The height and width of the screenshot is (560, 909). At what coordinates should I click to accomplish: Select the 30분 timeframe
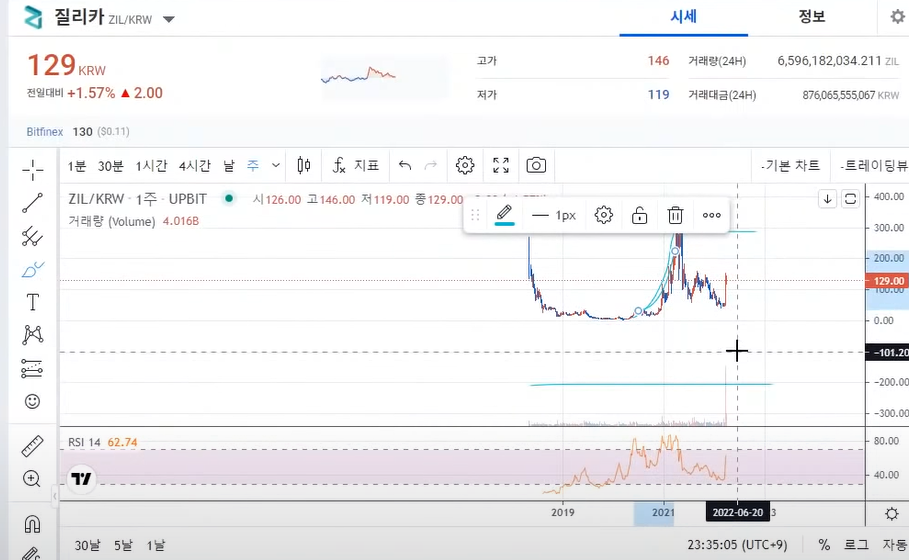coord(111,166)
